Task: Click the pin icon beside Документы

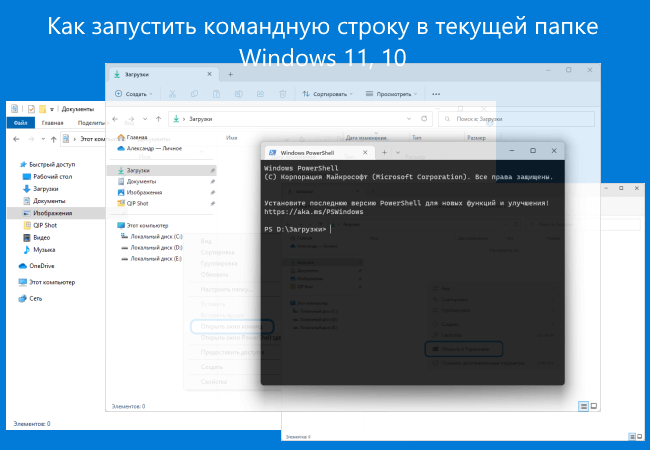Action: [212, 181]
